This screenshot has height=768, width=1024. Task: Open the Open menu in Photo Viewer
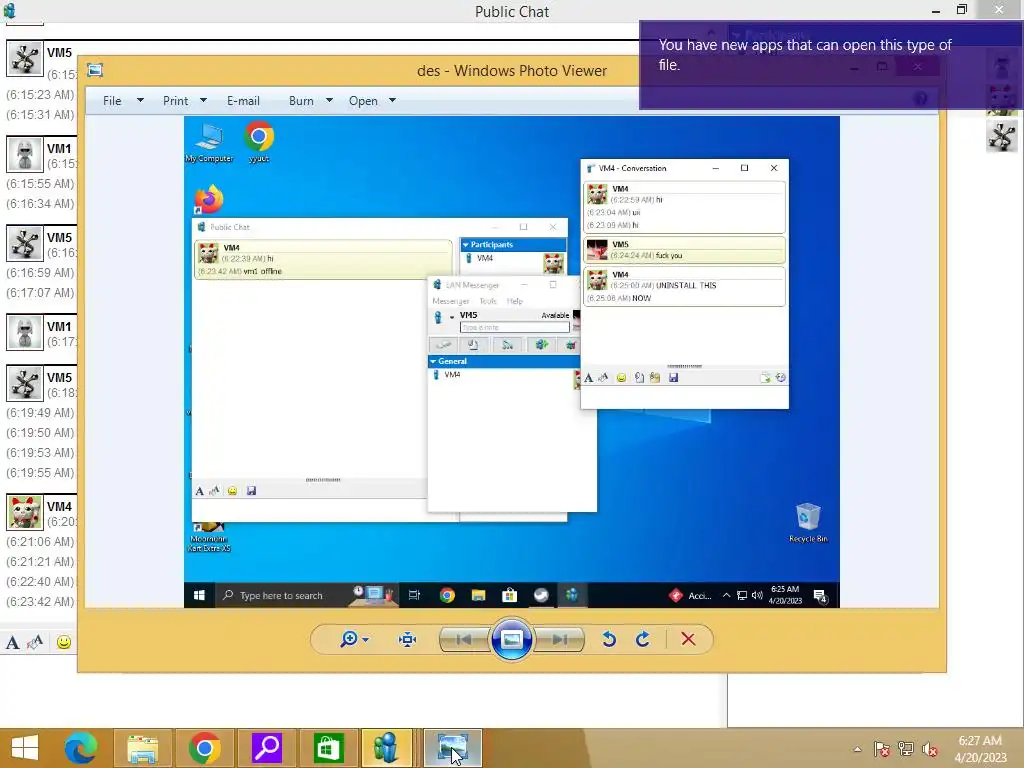click(363, 101)
